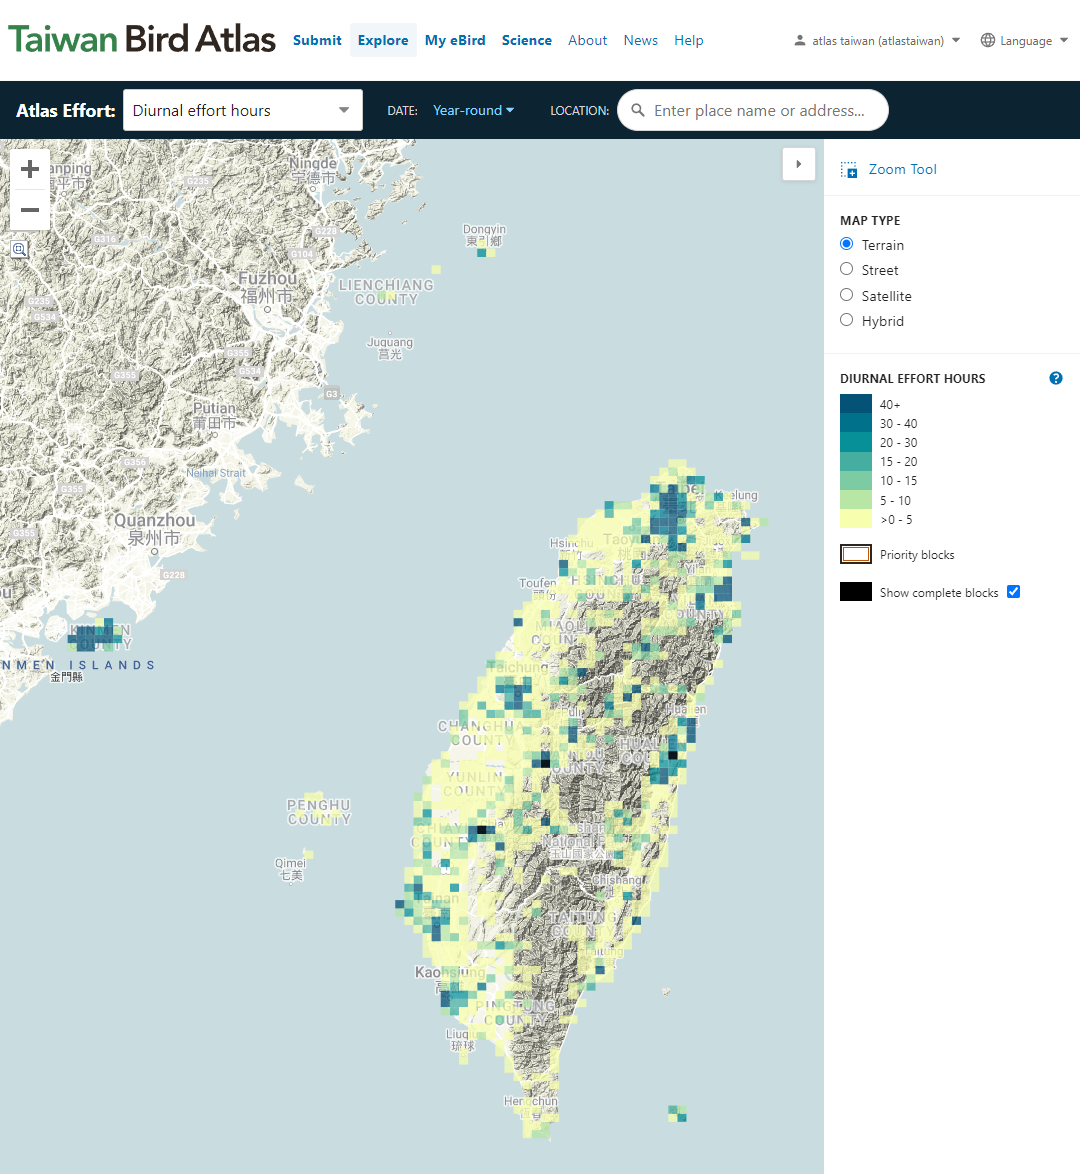This screenshot has height=1174, width=1080.
Task: Click the sidebar collapse arrow above the legend
Action: (798, 164)
